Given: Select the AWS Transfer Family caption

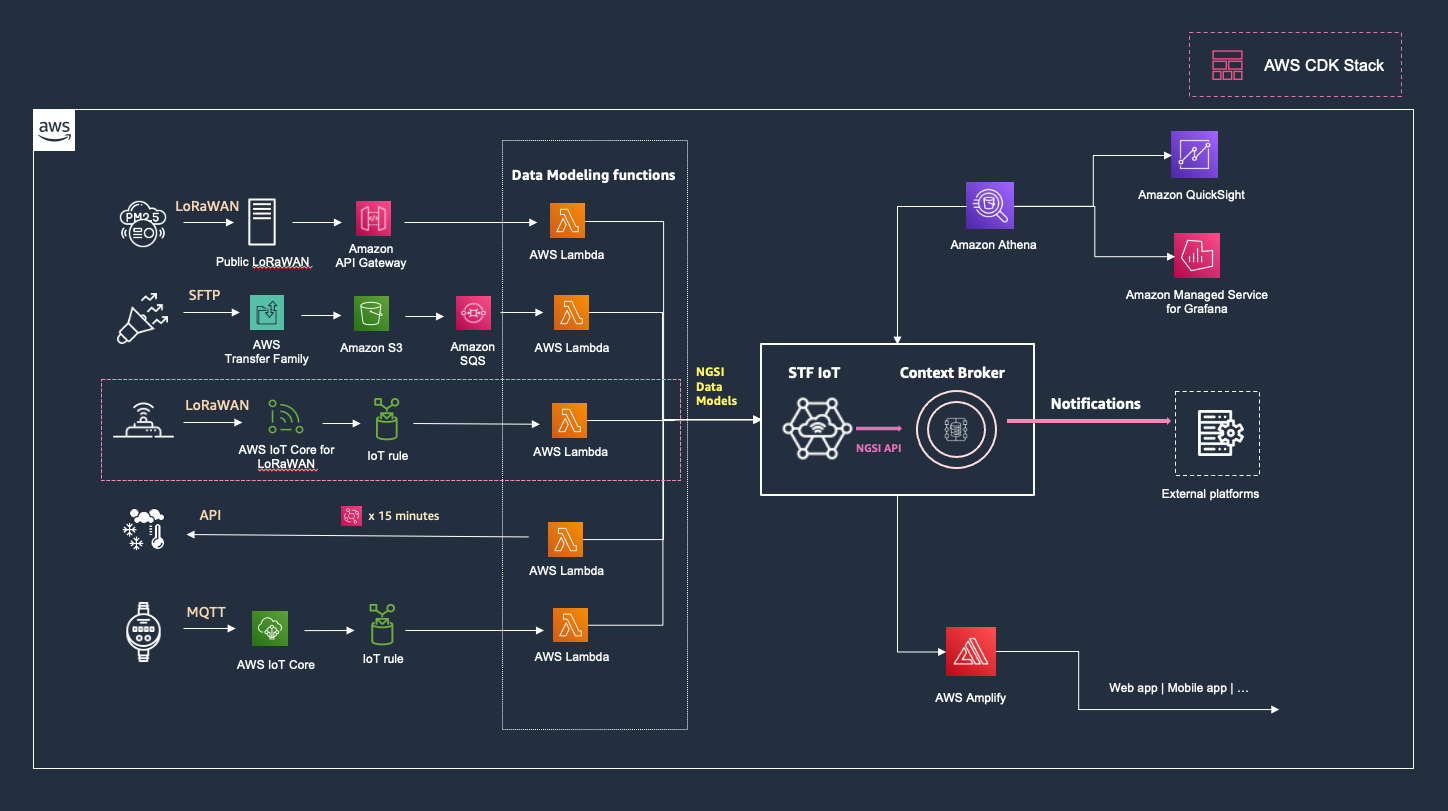Looking at the screenshot, I should 267,351.
